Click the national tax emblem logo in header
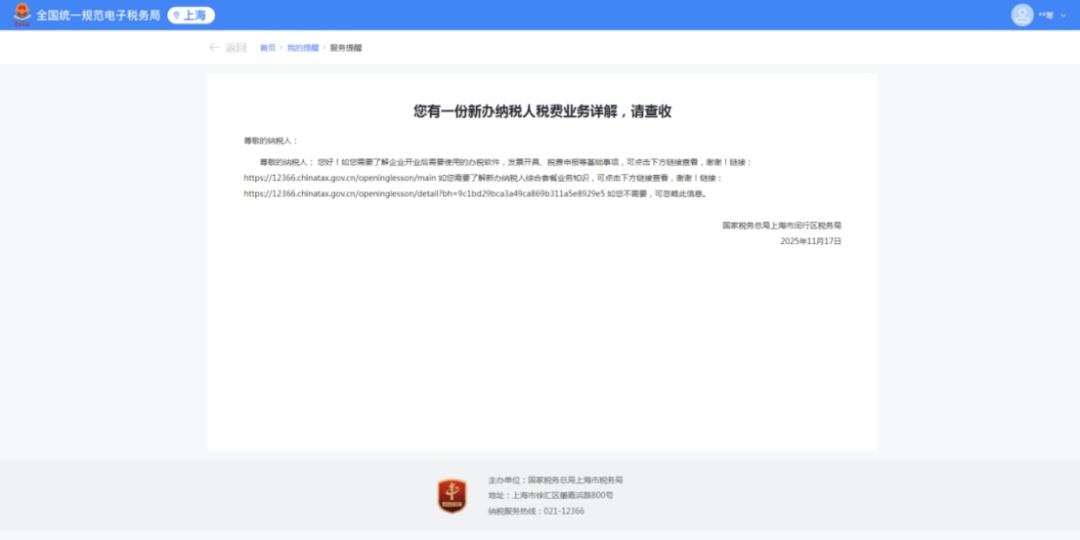This screenshot has height=540, width=1080. pos(22,15)
